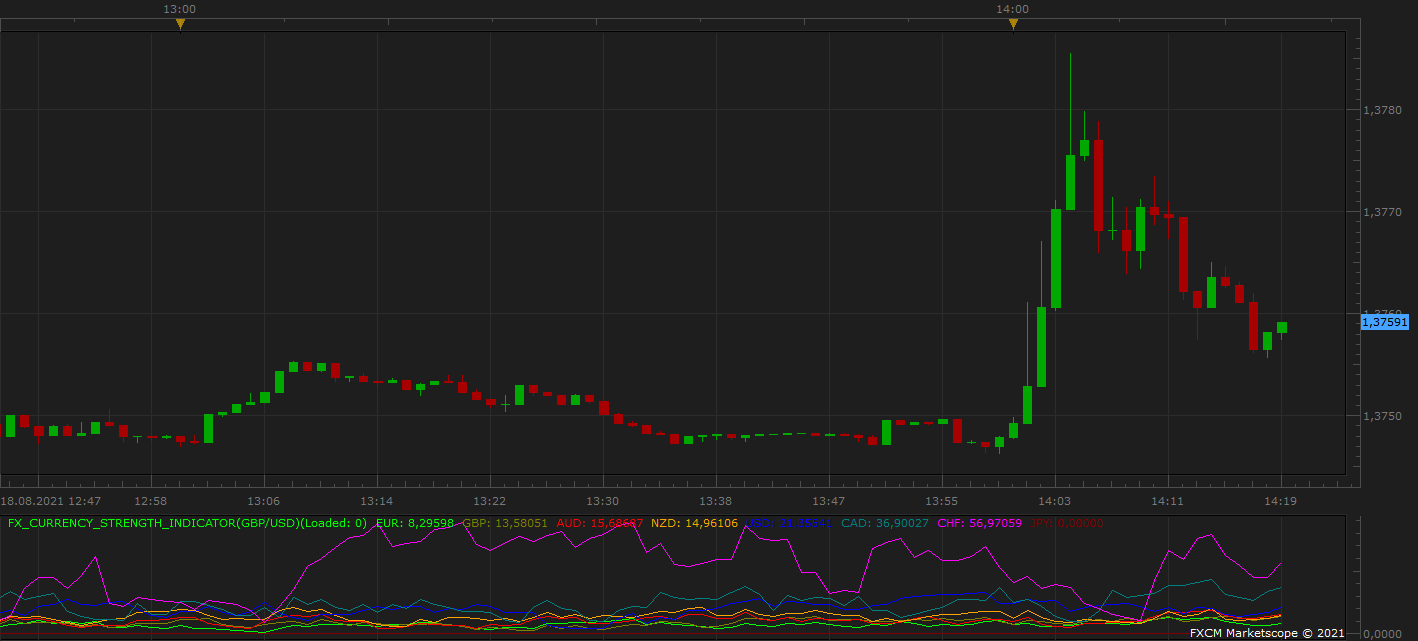The height and width of the screenshot is (641, 1418).
Task: Click the EUR: 8,29598 indicator value
Action: point(415,522)
